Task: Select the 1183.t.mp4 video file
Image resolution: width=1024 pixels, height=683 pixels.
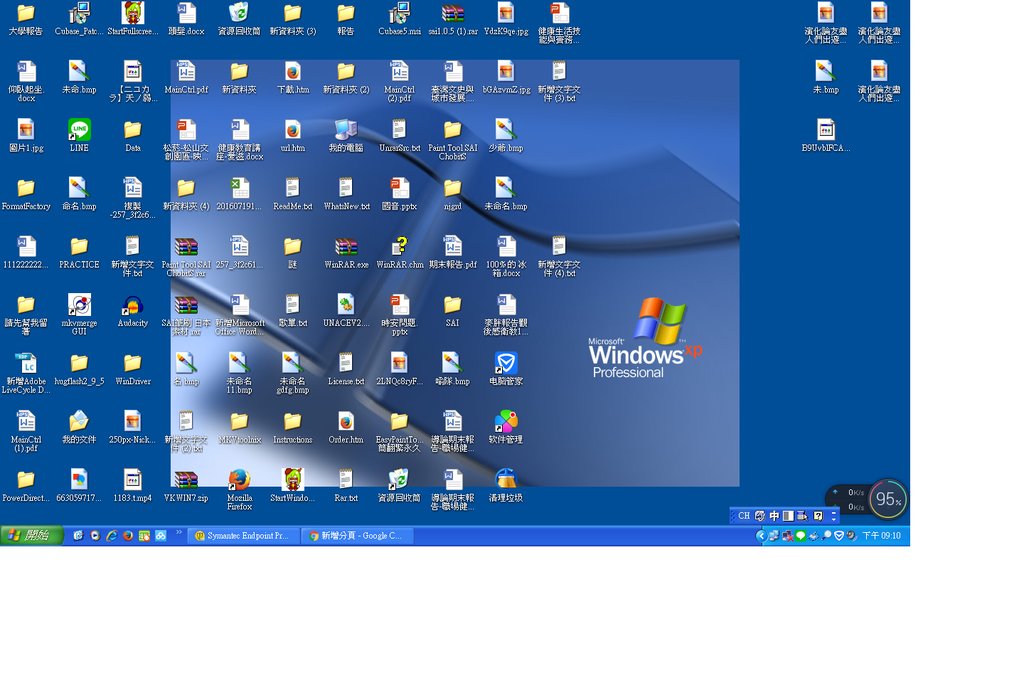Action: 133,485
